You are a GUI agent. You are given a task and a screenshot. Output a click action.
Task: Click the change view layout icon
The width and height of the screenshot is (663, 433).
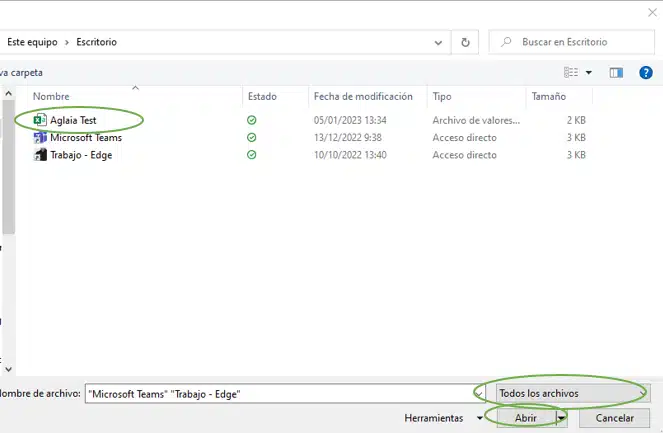point(571,72)
